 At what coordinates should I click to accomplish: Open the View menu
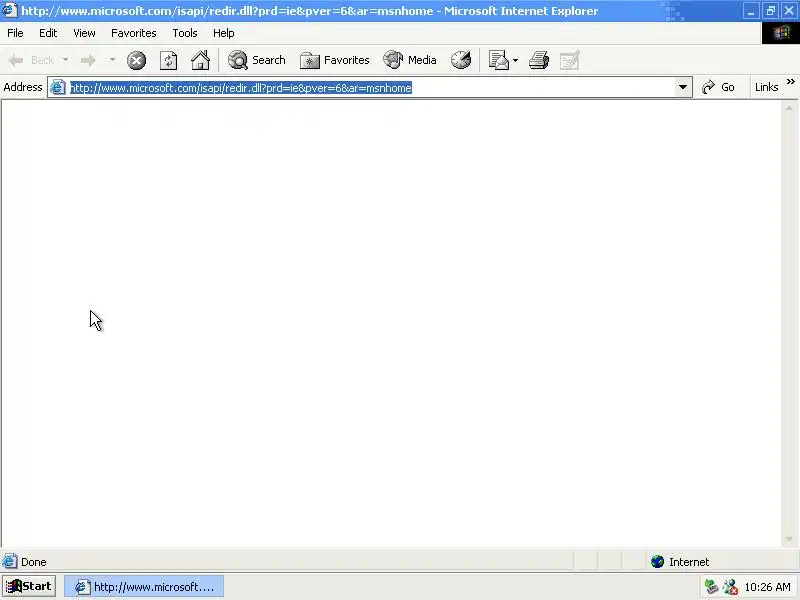pos(84,33)
